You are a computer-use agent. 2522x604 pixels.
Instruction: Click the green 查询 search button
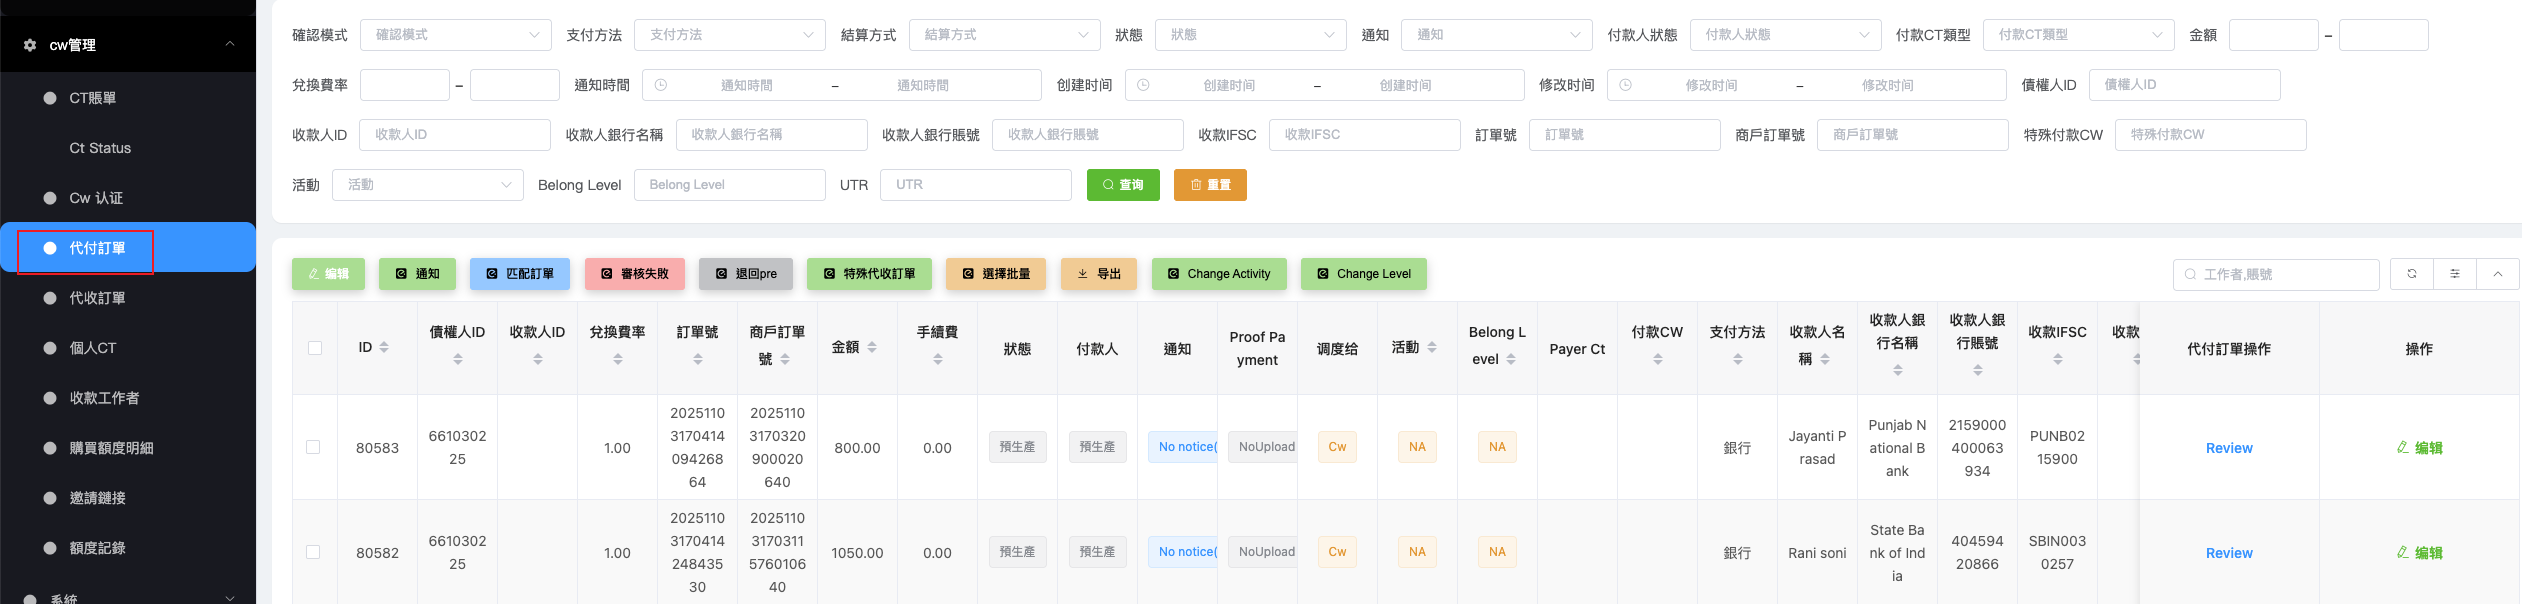pos(1122,185)
